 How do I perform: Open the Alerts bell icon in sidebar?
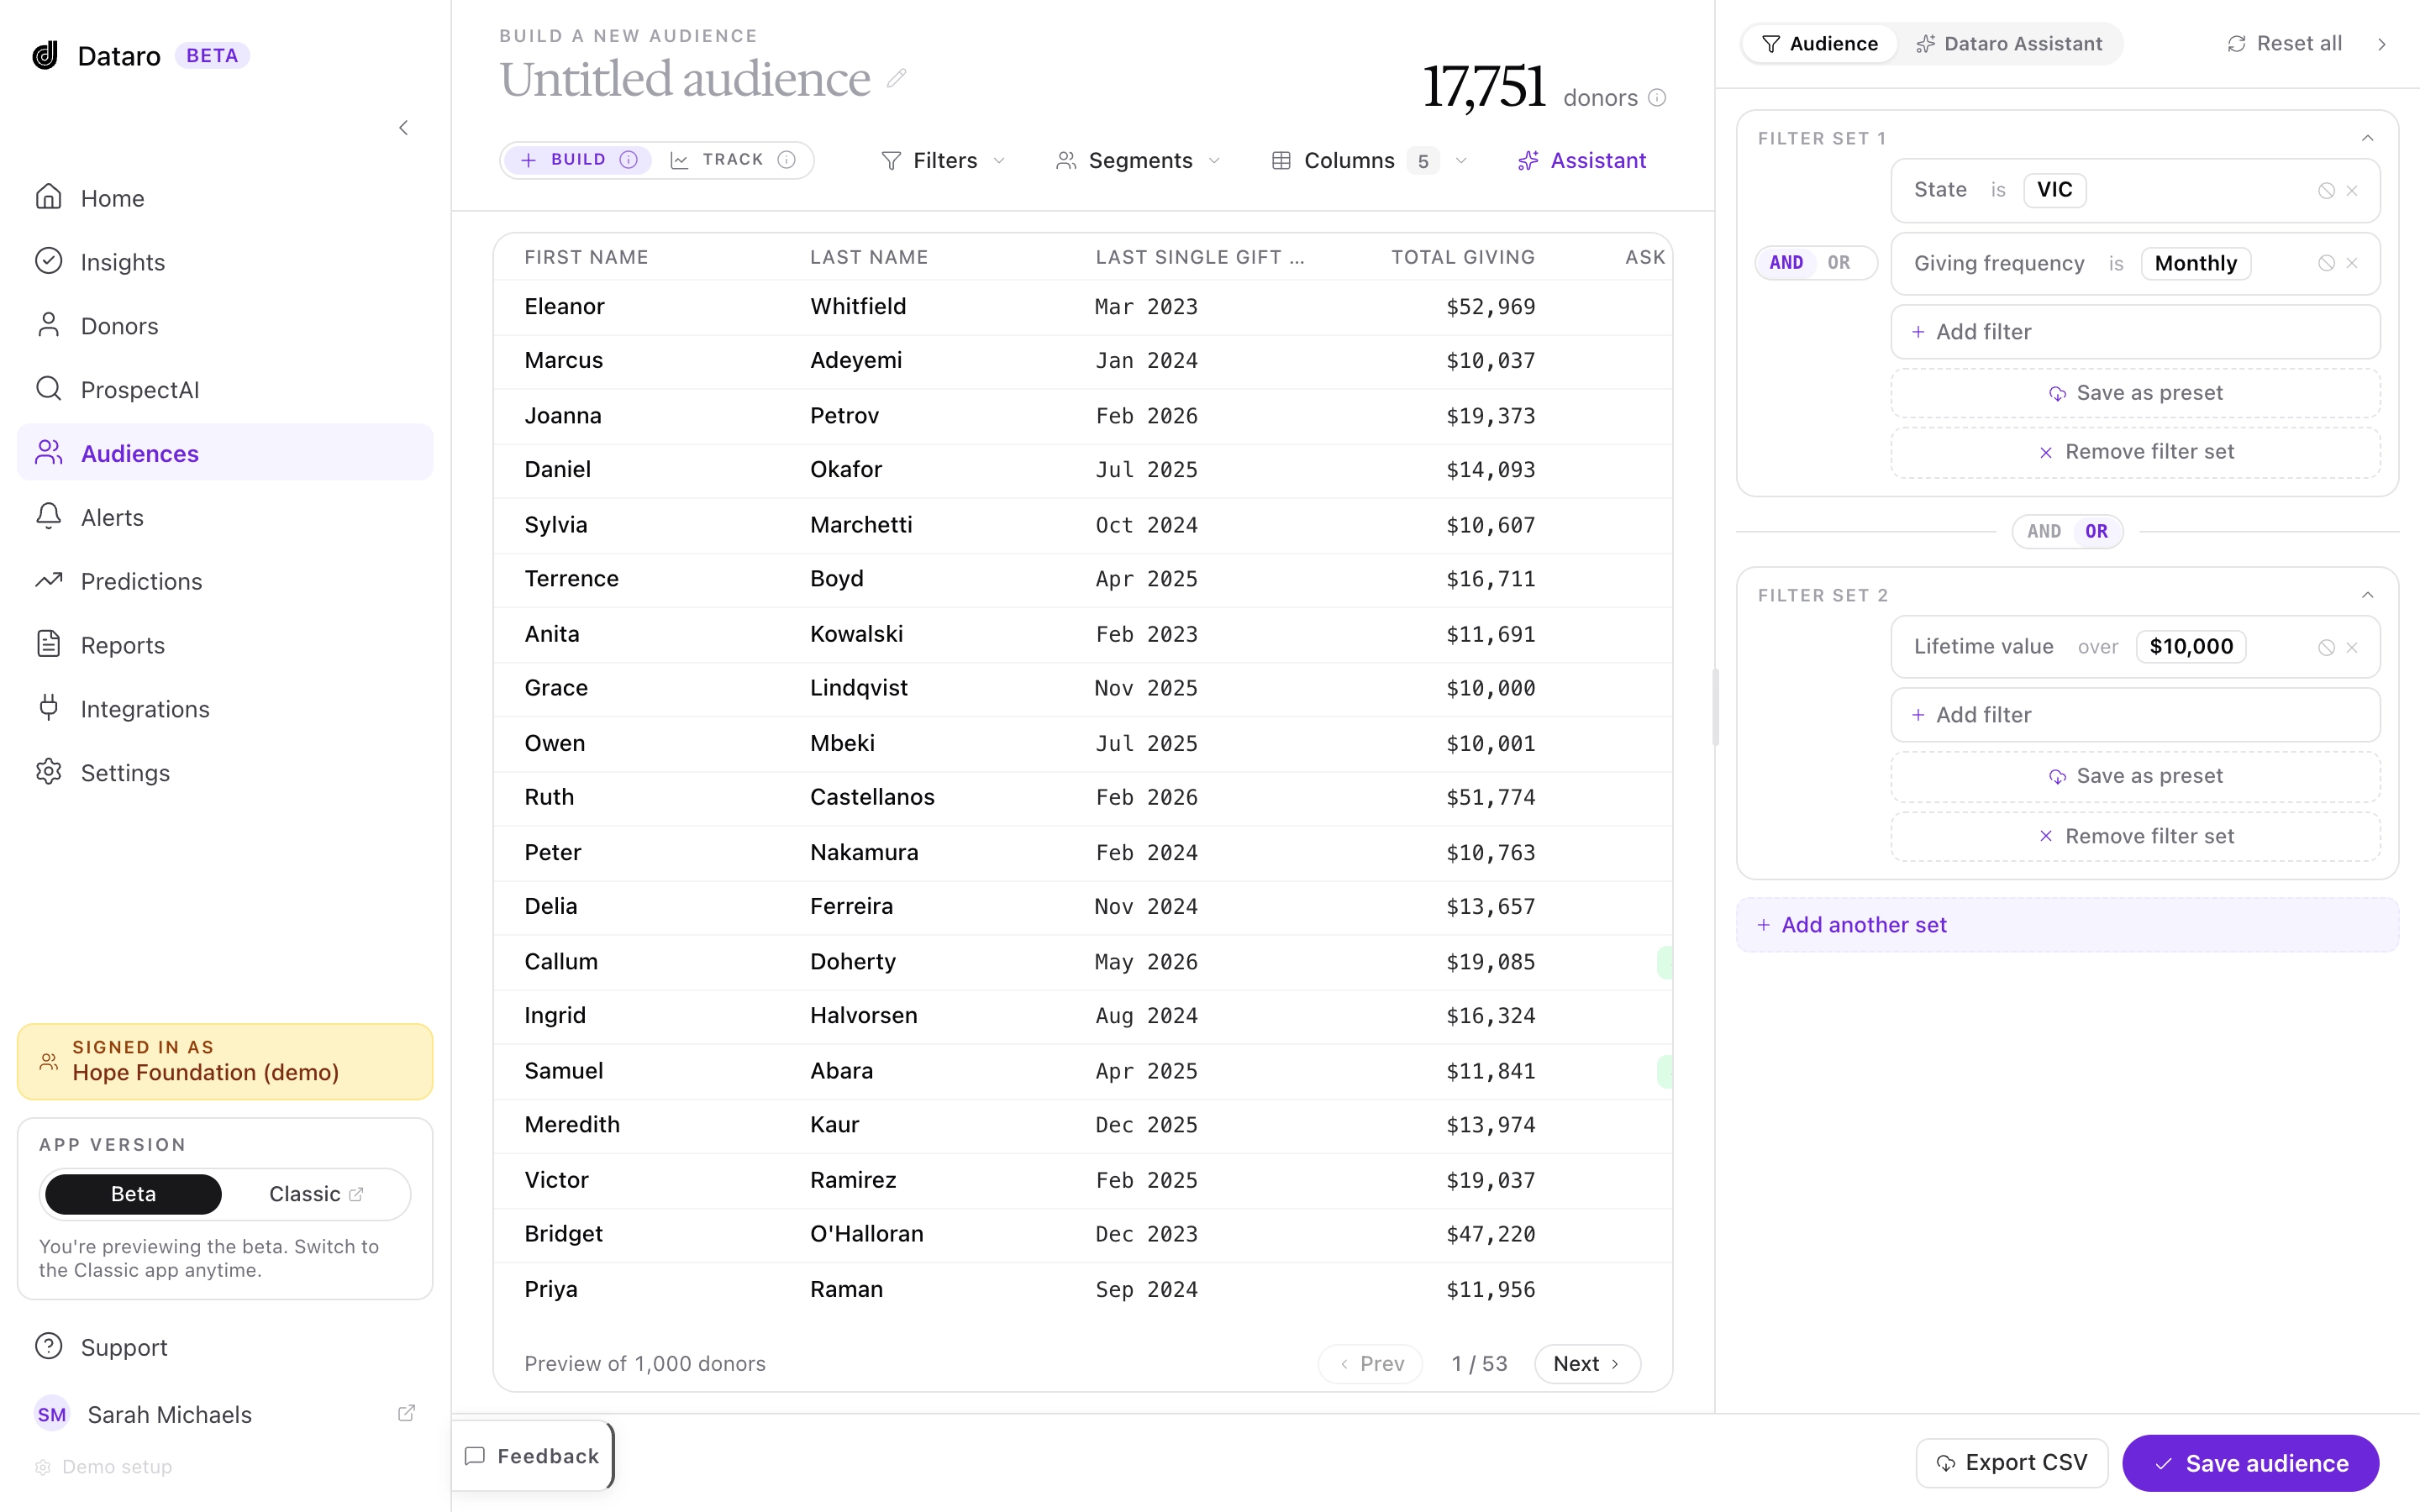[x=49, y=516]
